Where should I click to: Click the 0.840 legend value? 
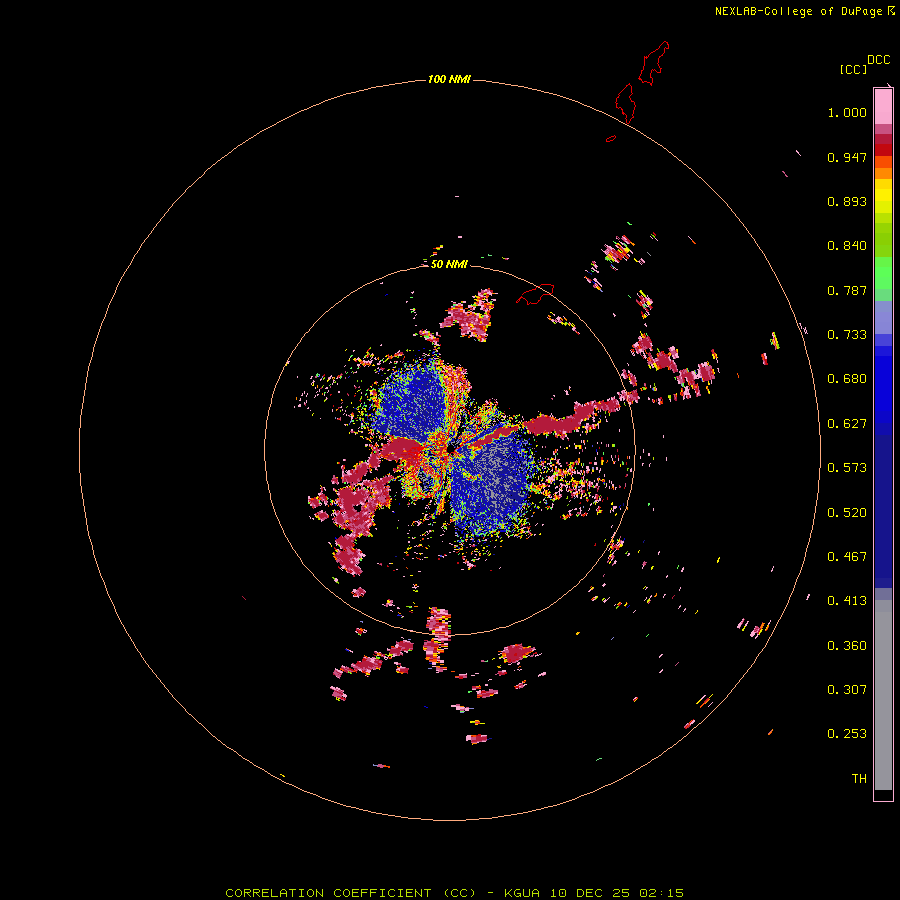pyautogui.click(x=847, y=246)
